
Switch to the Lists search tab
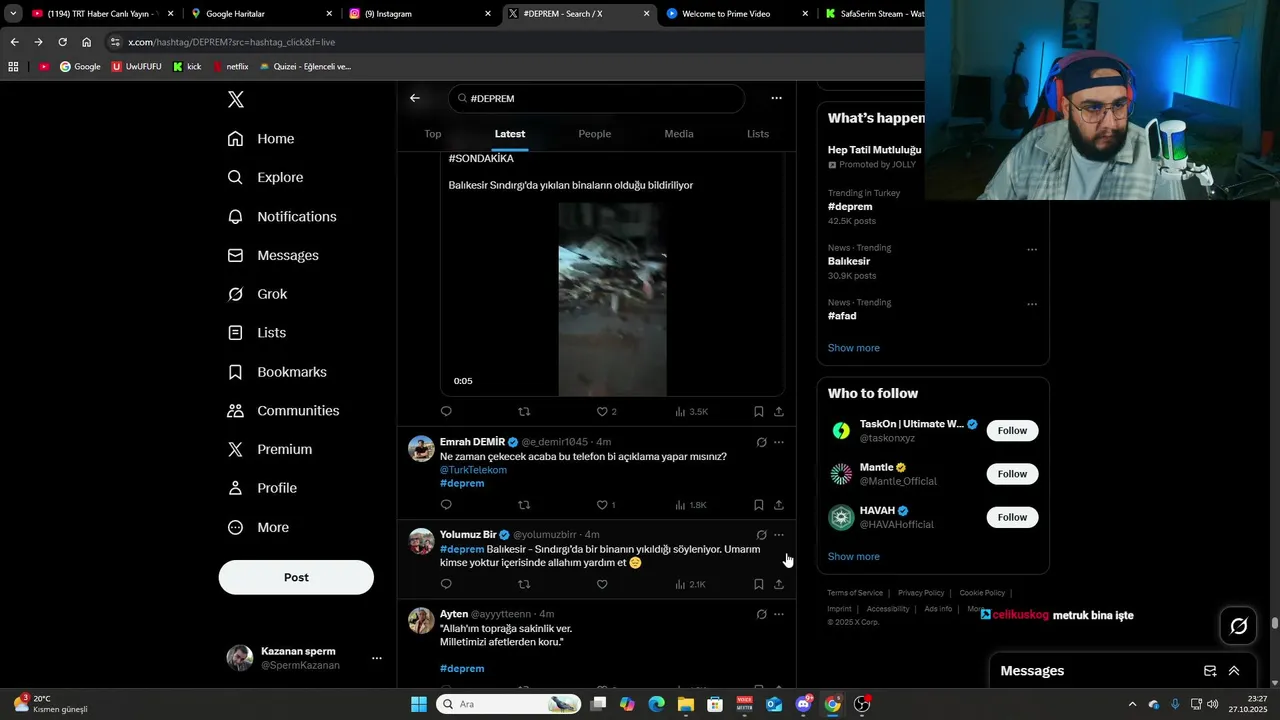click(758, 134)
